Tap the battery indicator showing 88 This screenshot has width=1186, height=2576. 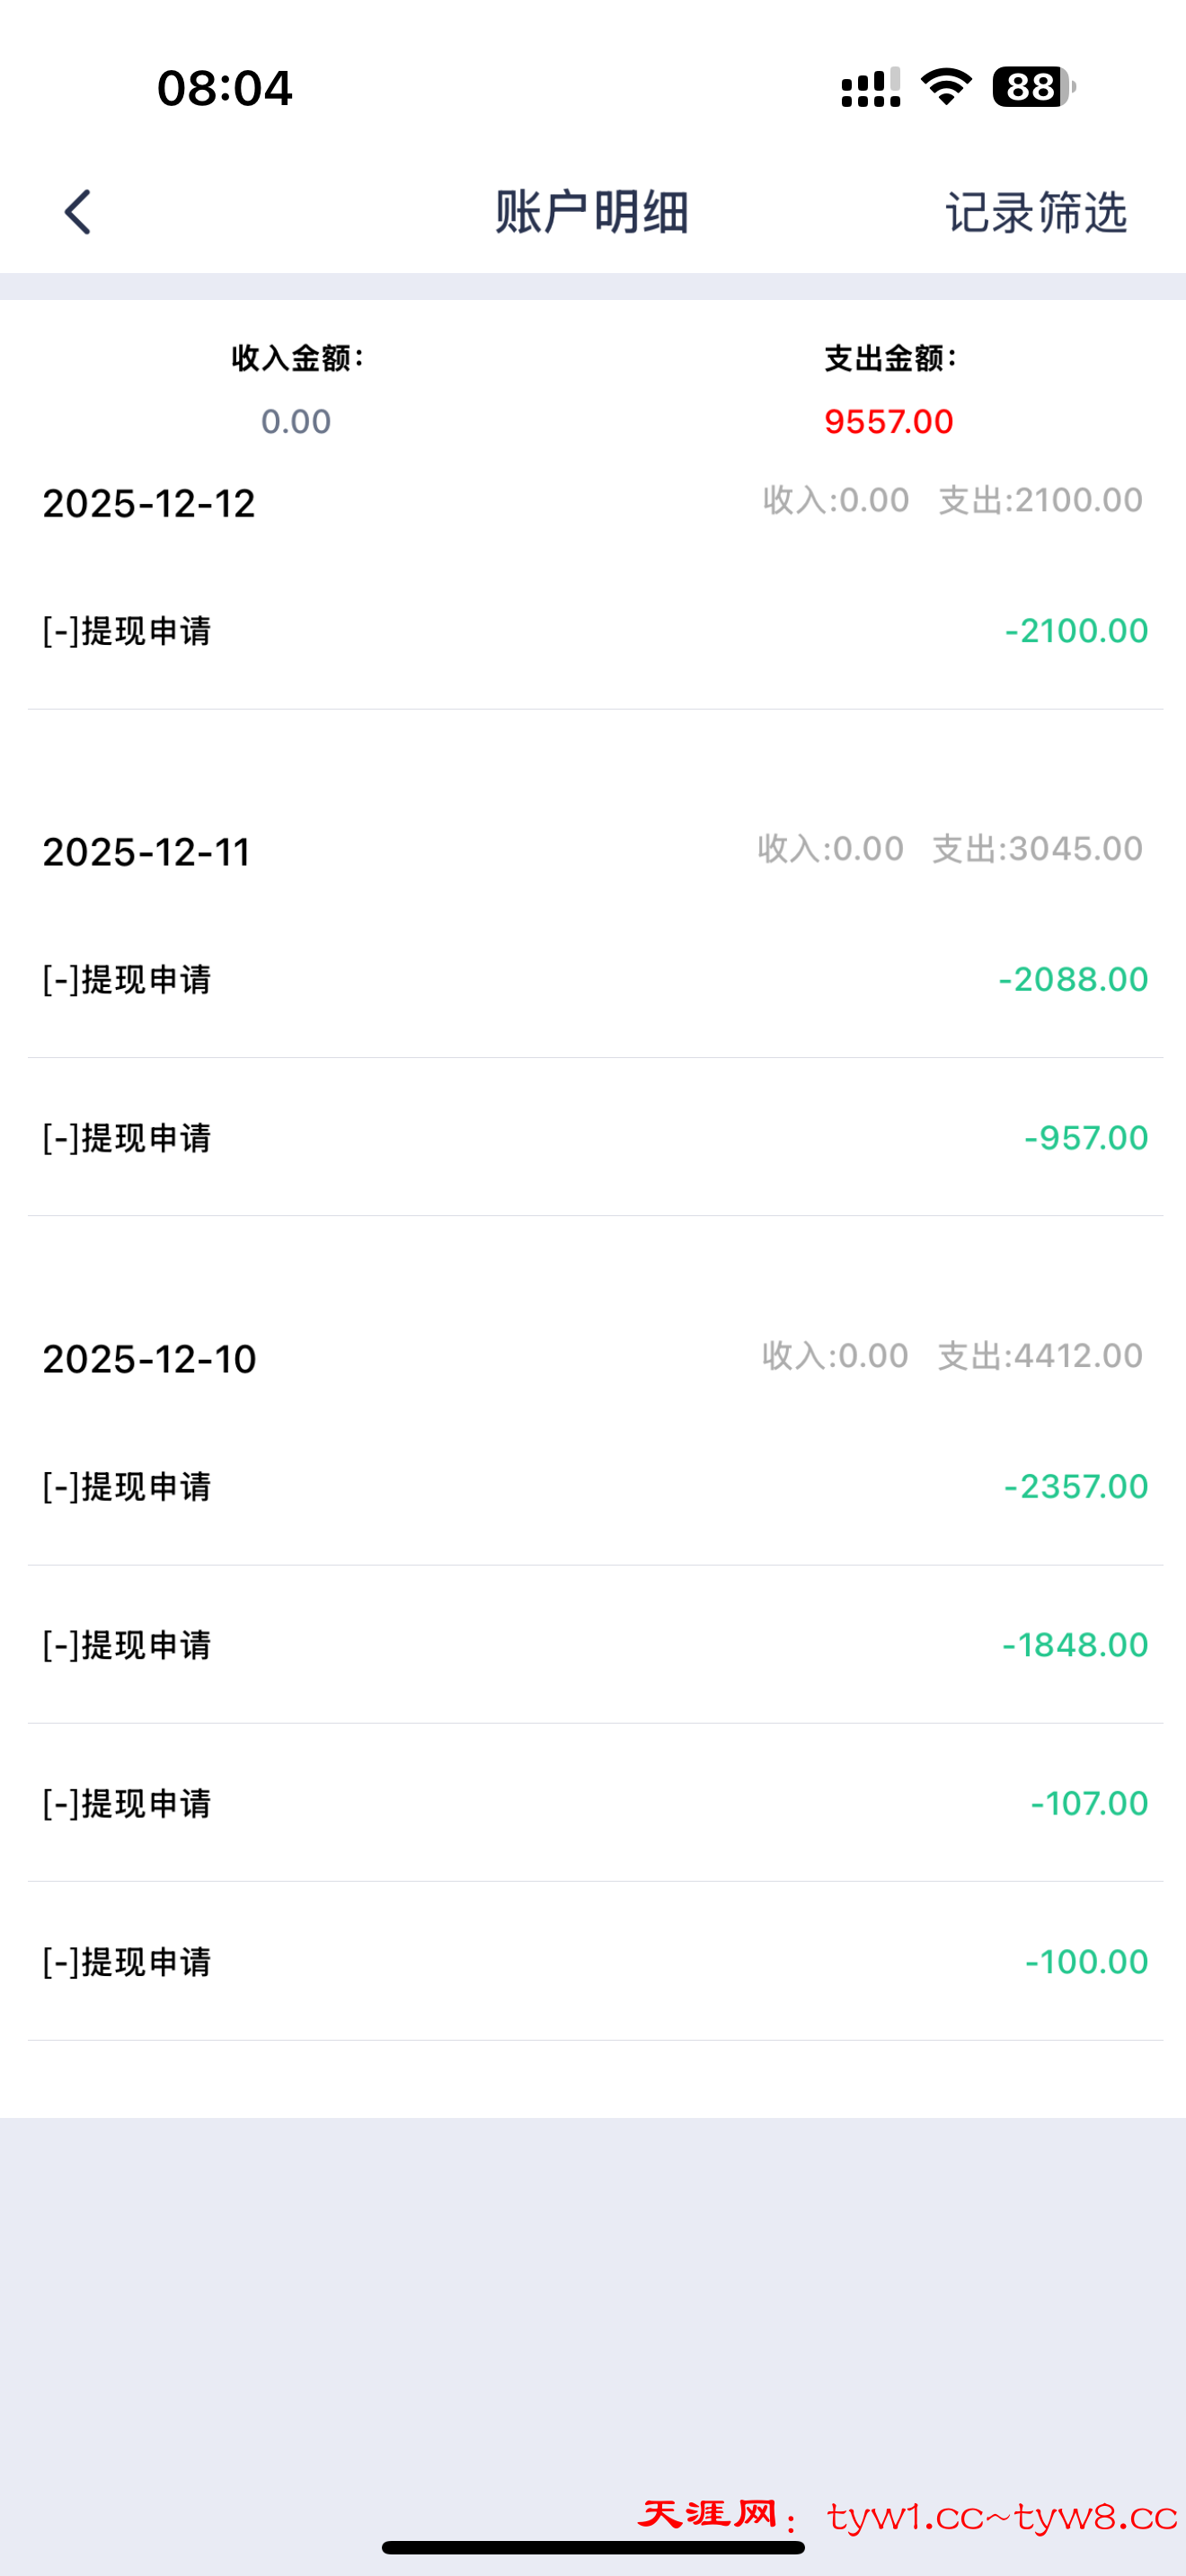[1032, 87]
